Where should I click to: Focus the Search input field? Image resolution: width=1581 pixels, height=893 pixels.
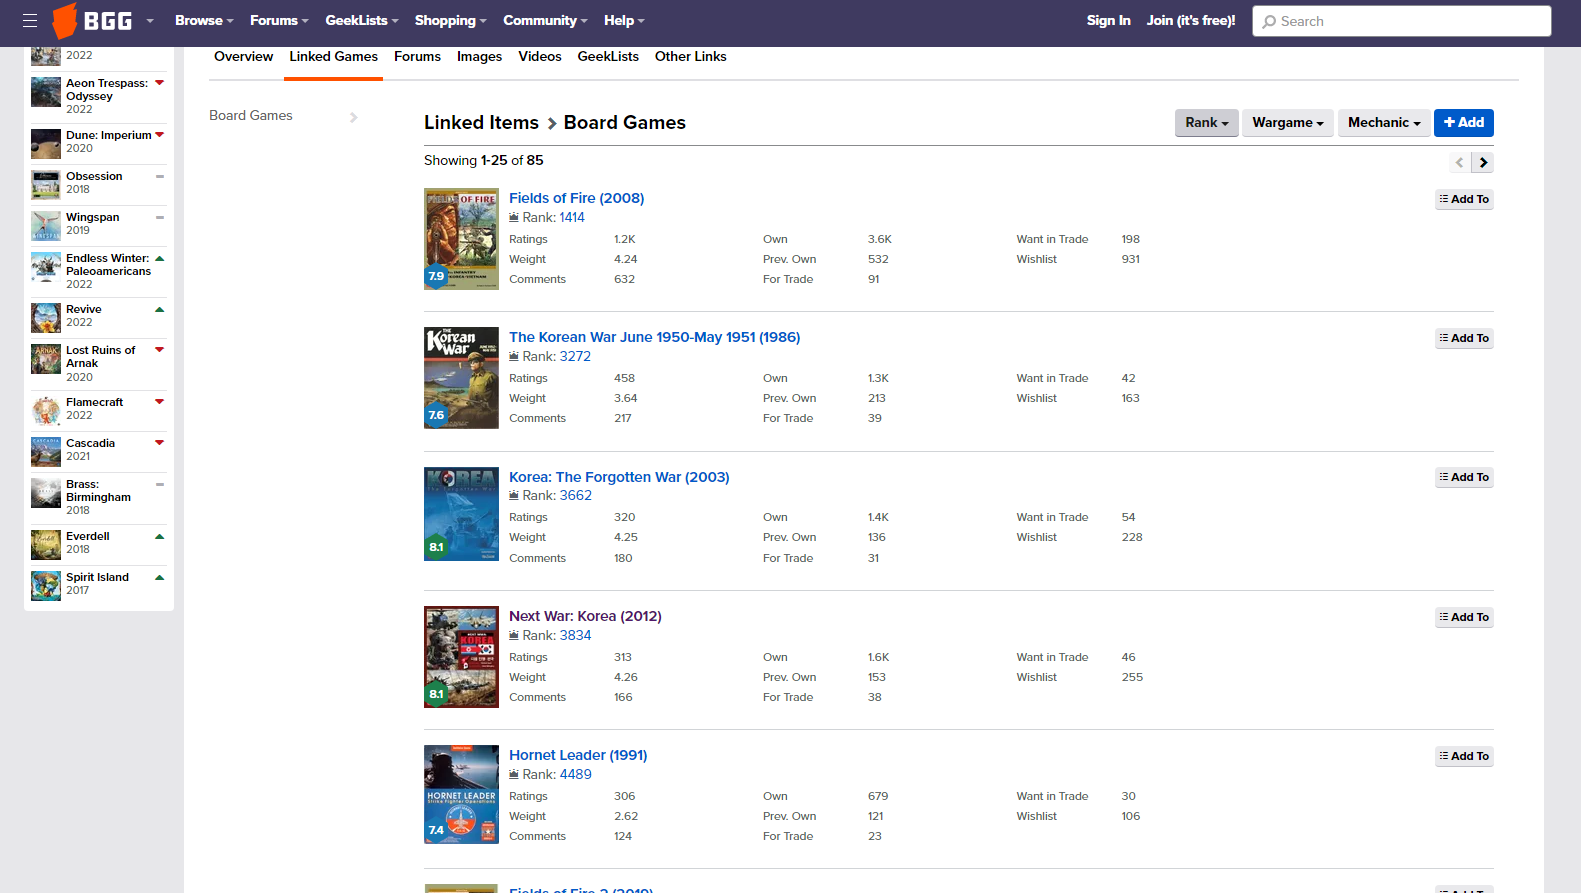click(1402, 21)
